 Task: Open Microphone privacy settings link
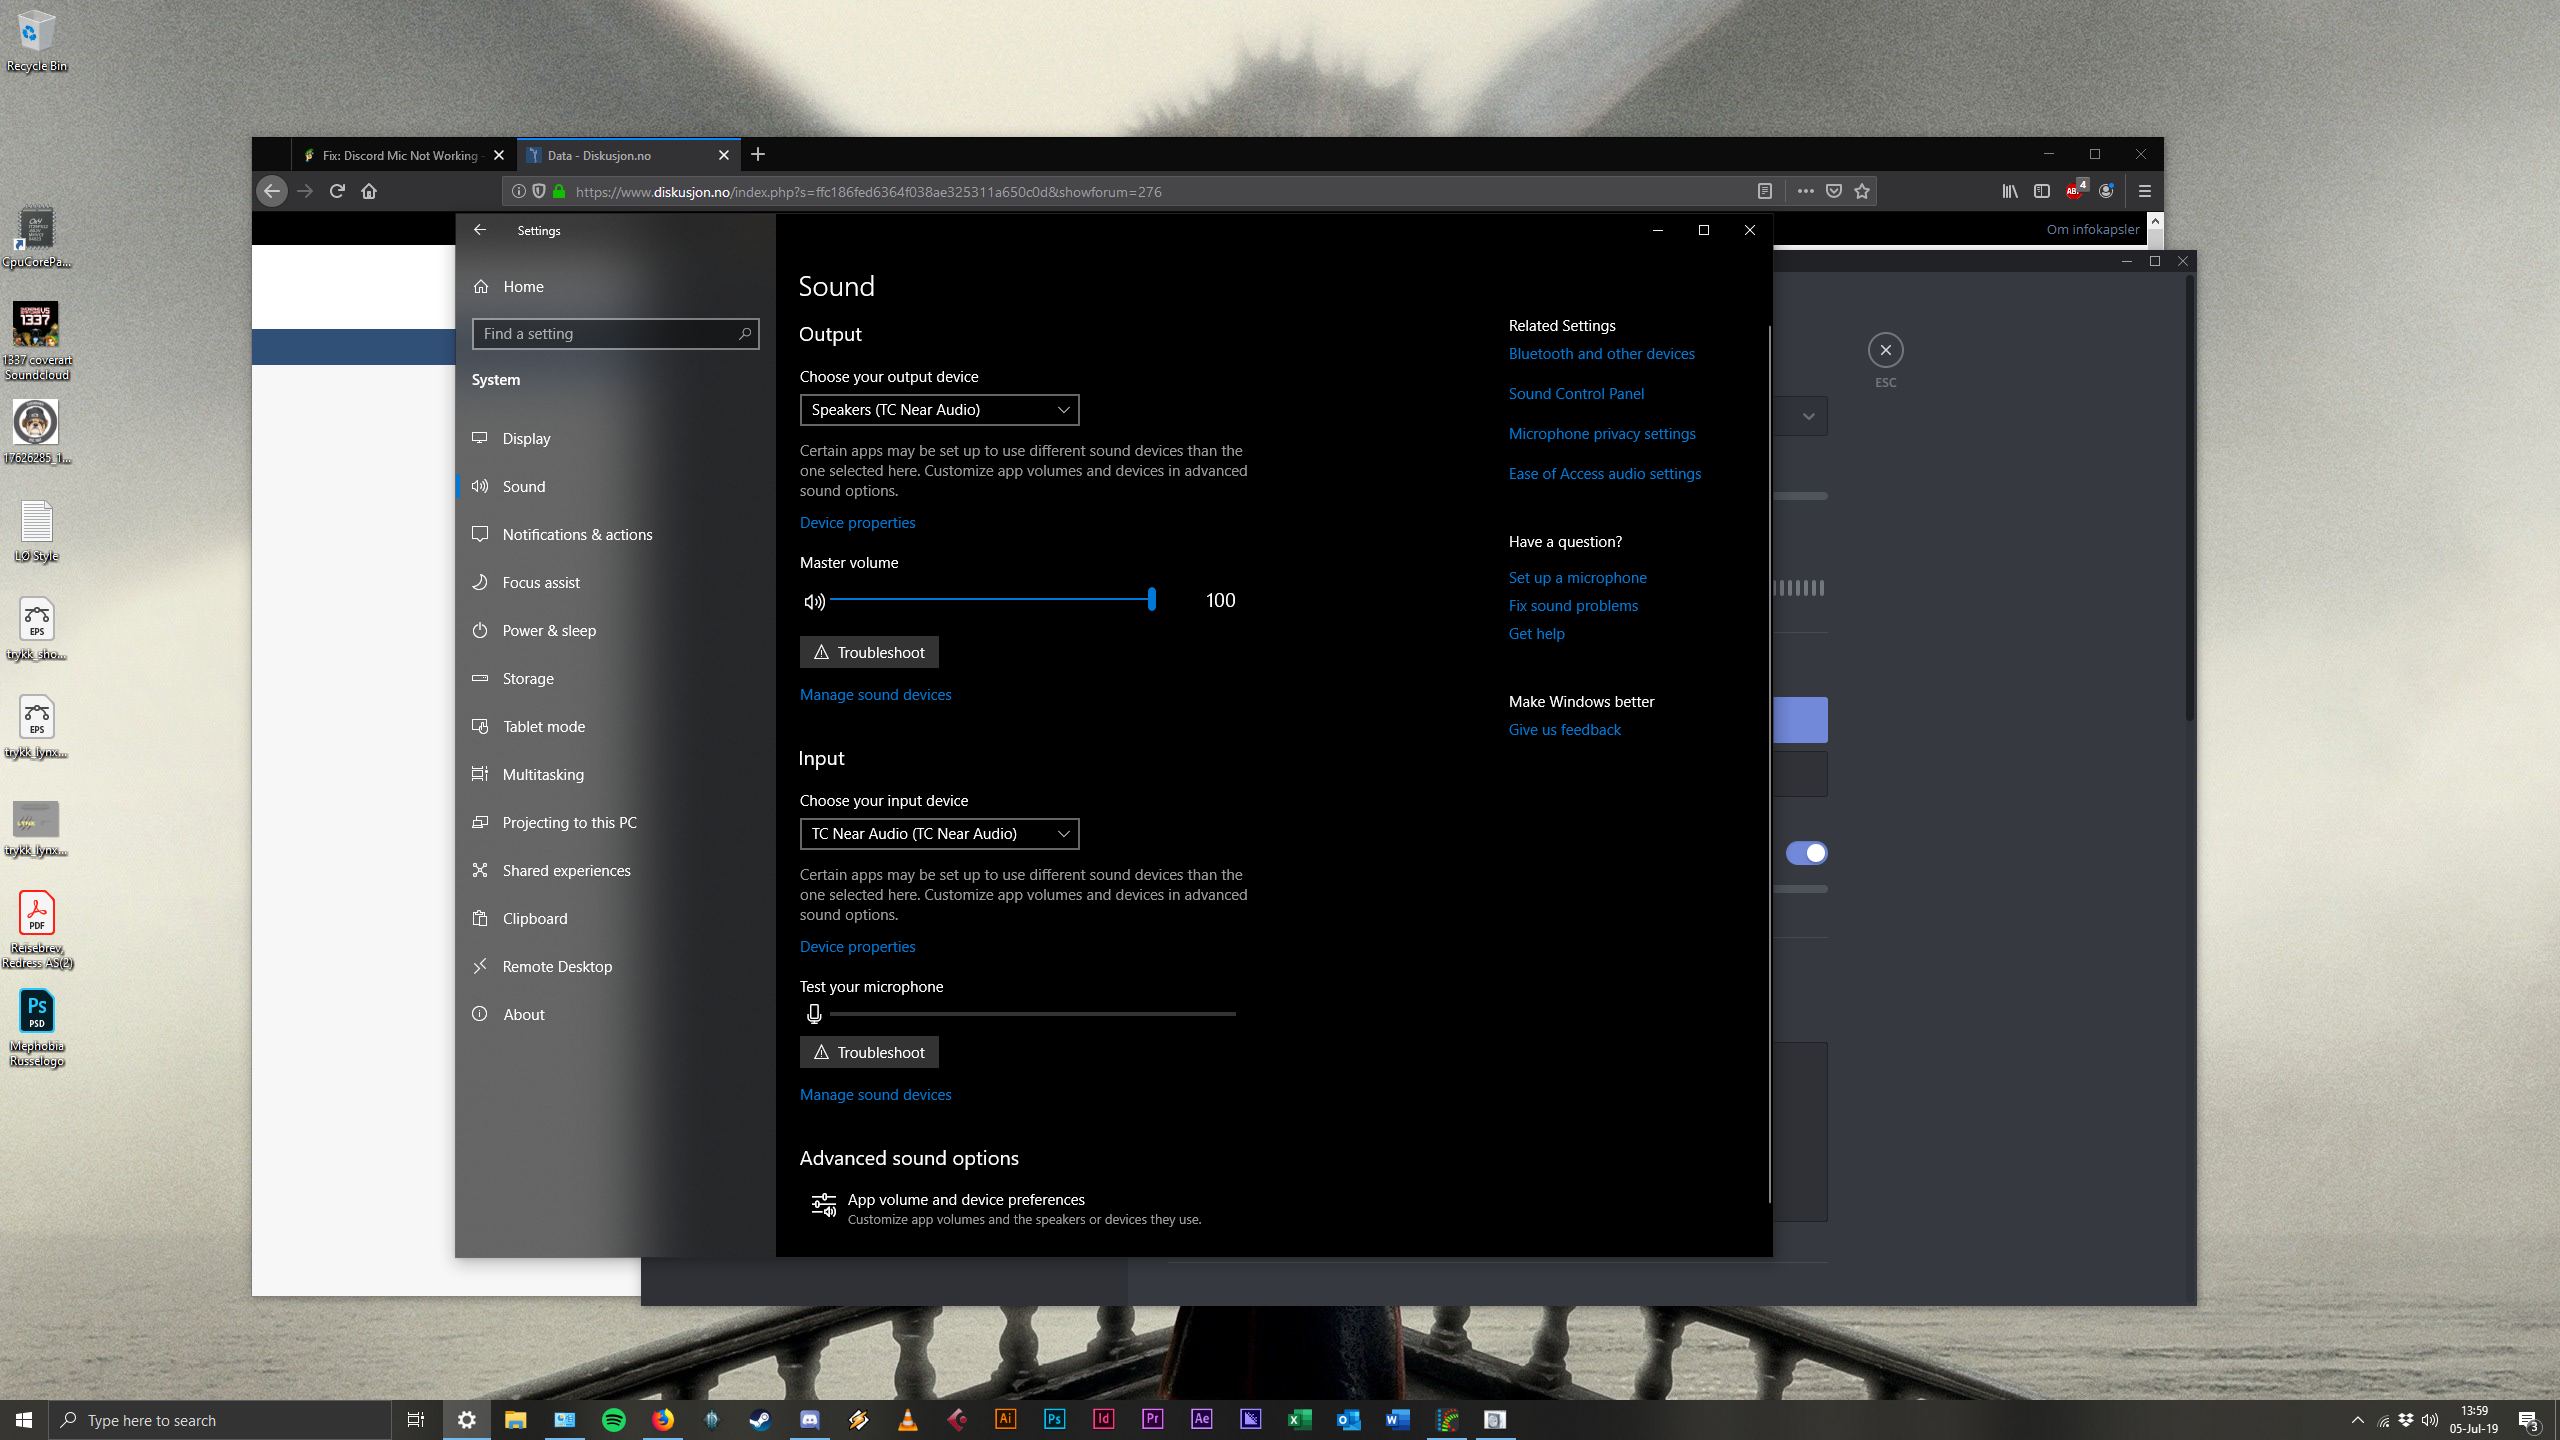pos(1602,434)
